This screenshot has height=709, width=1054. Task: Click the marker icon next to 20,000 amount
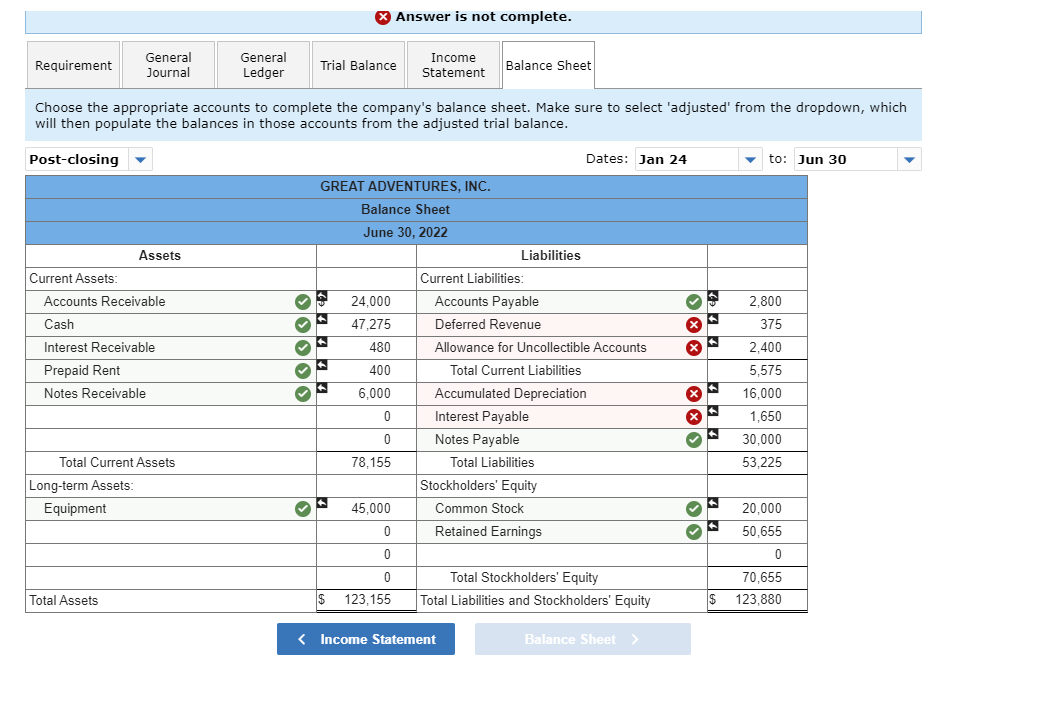pos(713,503)
